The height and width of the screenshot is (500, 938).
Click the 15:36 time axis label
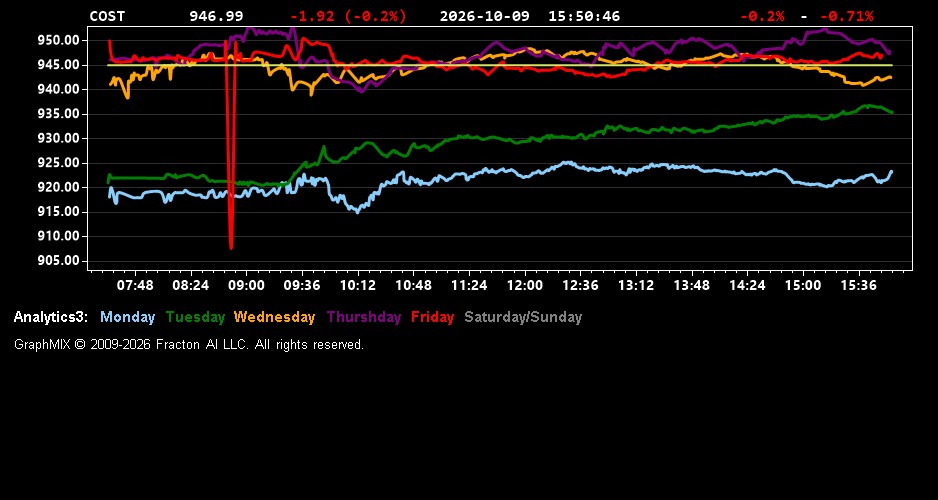[x=858, y=285]
